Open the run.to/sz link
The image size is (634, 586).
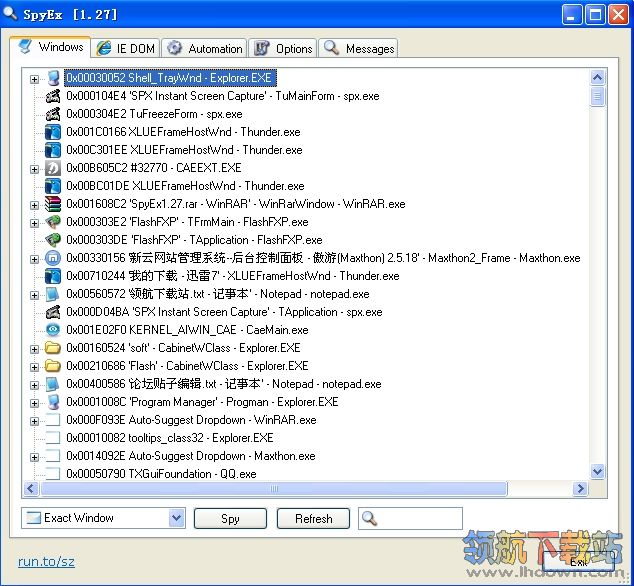coord(46,561)
